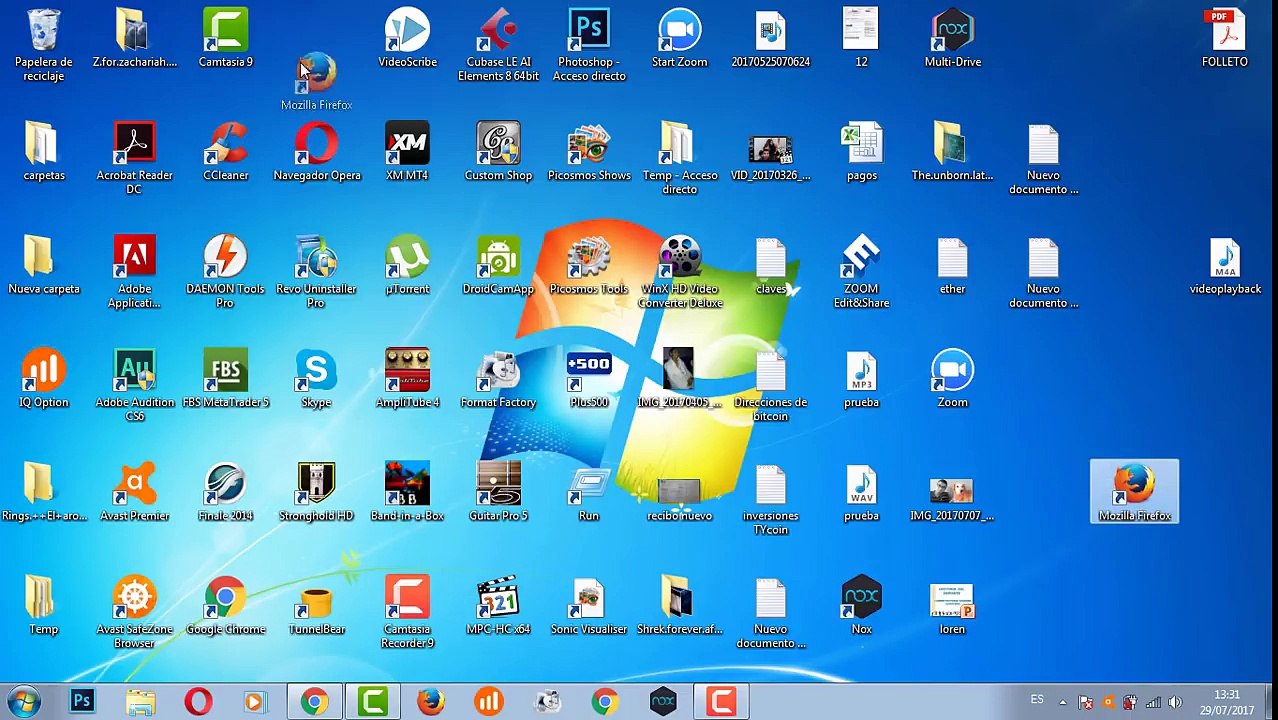Click ES language indicator in taskbar
The image size is (1278, 720).
pyautogui.click(x=1037, y=699)
